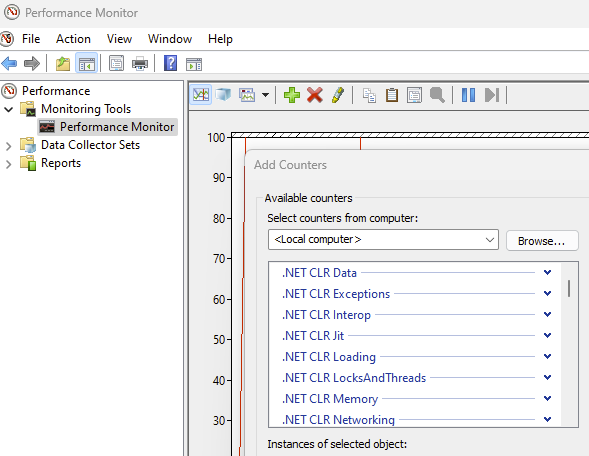This screenshot has width=589, height=456.
Task: Open the Action menu
Action: 73,39
